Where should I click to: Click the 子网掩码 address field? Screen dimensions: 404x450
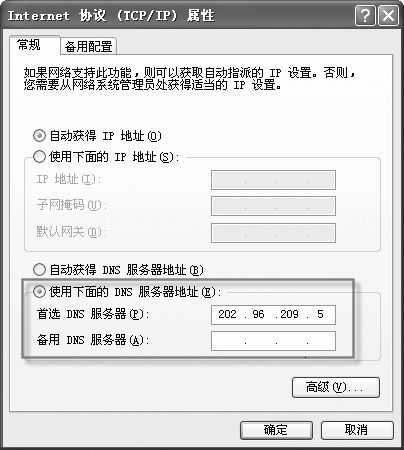(273, 206)
